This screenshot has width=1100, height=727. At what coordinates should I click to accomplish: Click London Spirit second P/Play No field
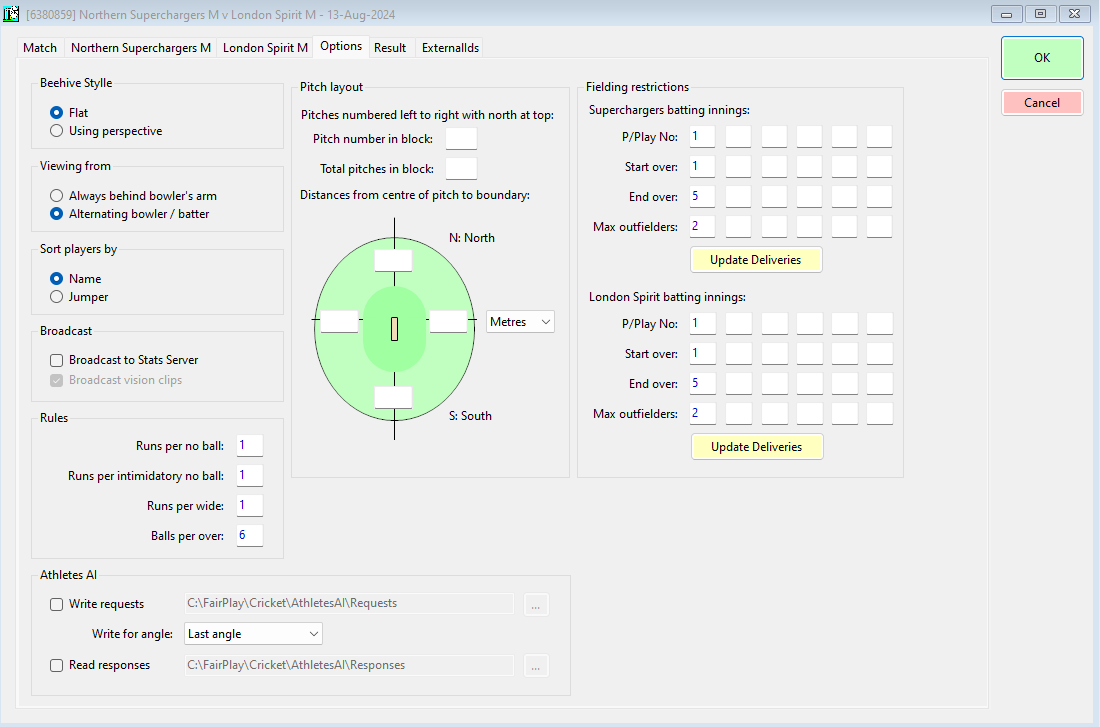(739, 324)
